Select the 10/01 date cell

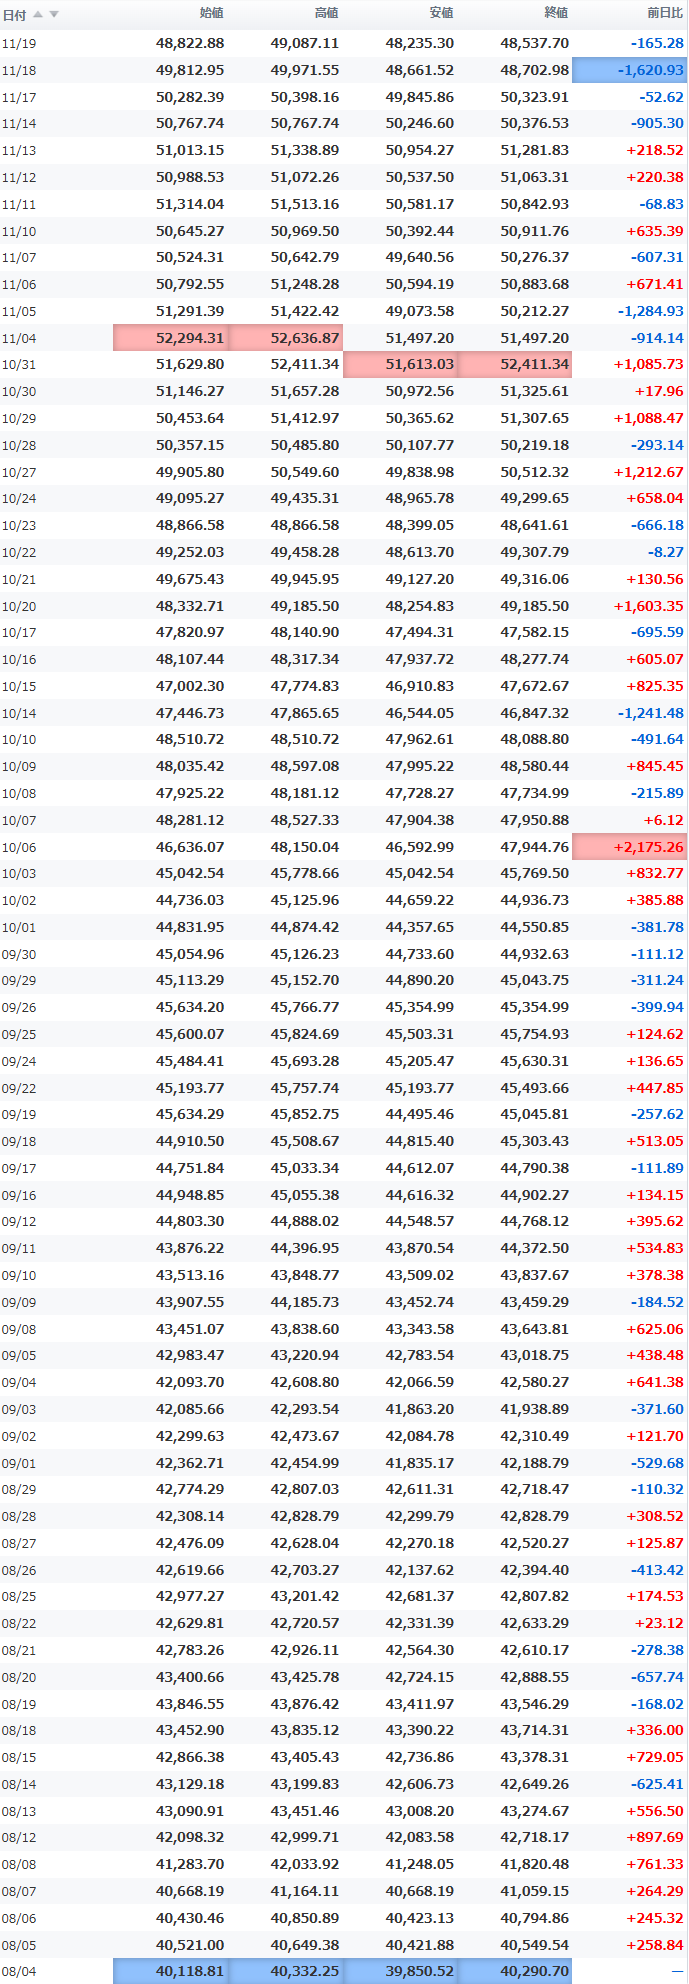coord(19,927)
